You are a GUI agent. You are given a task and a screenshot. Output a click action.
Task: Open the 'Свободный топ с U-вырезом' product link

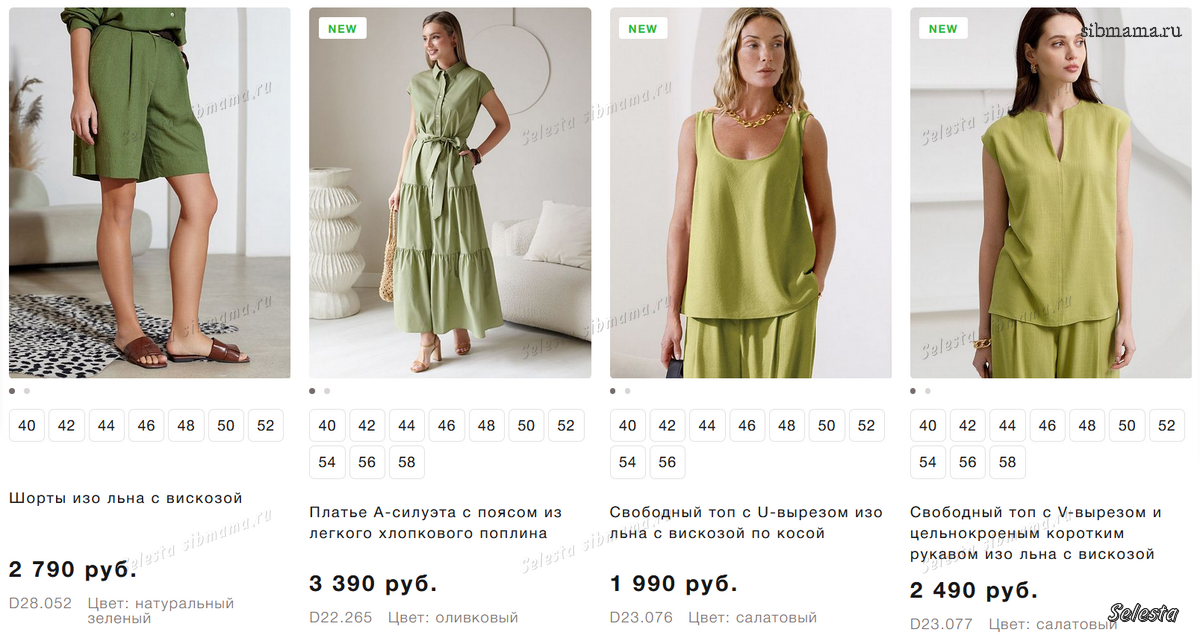coord(746,523)
